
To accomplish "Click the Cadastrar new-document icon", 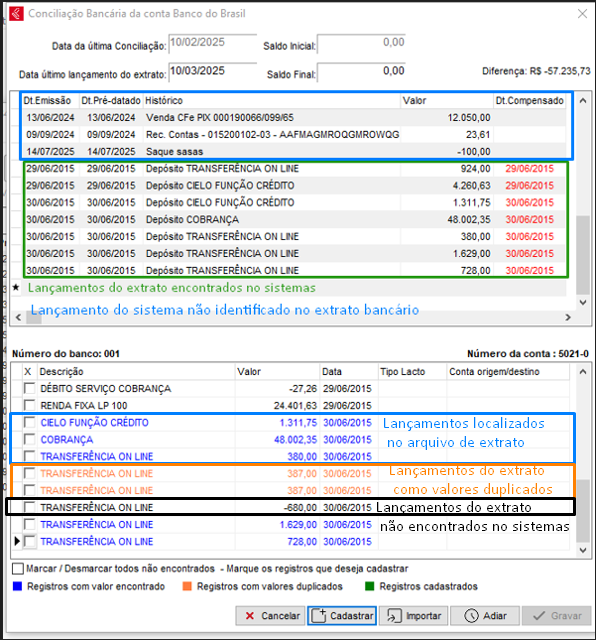I will point(319,616).
